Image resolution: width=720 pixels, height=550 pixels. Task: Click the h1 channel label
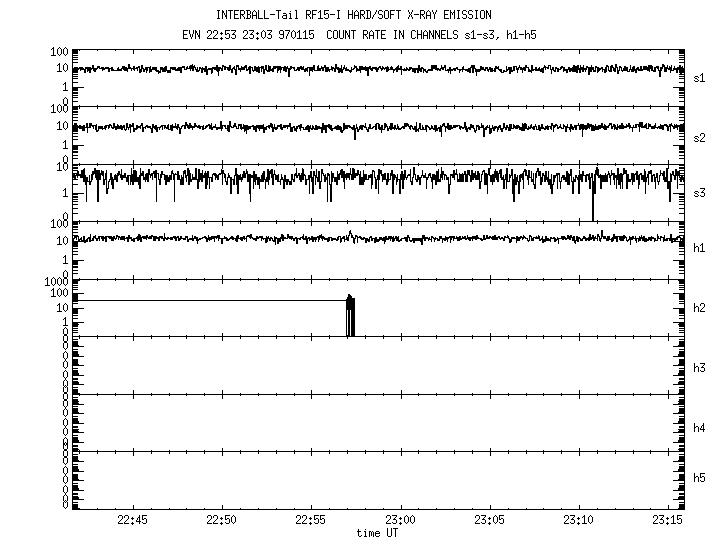700,248
